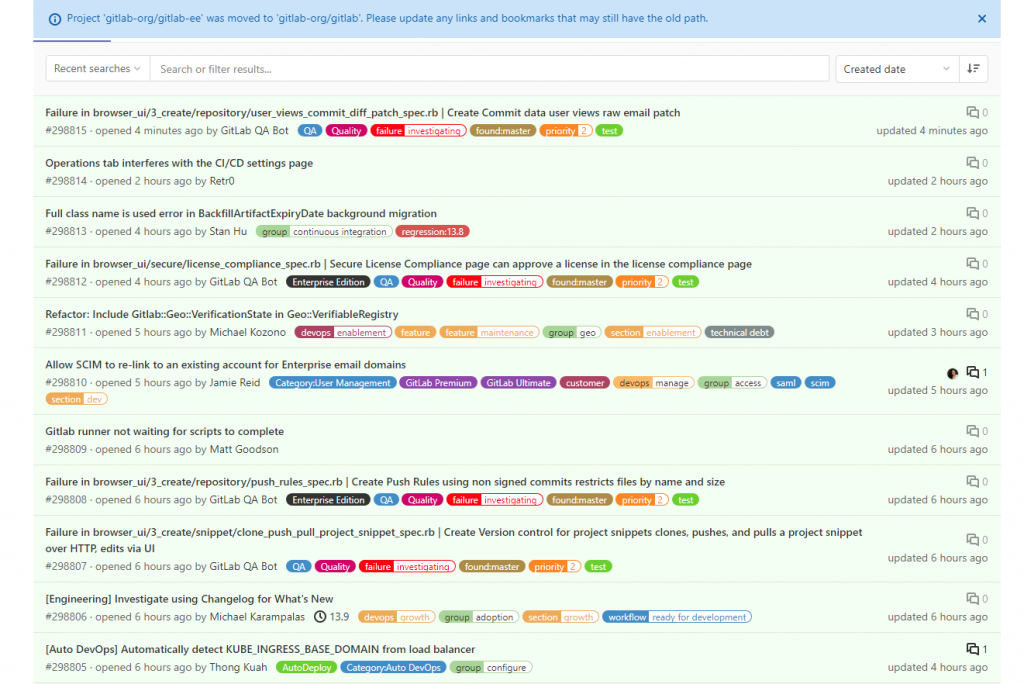Click the Category:Auto DevOps label
The height and width of the screenshot is (684, 1024).
[393, 668]
